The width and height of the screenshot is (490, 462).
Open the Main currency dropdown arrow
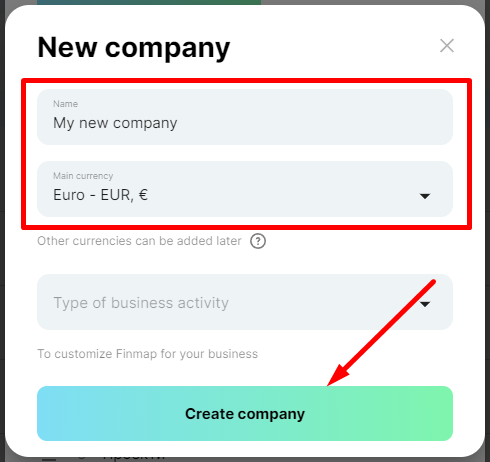425,196
